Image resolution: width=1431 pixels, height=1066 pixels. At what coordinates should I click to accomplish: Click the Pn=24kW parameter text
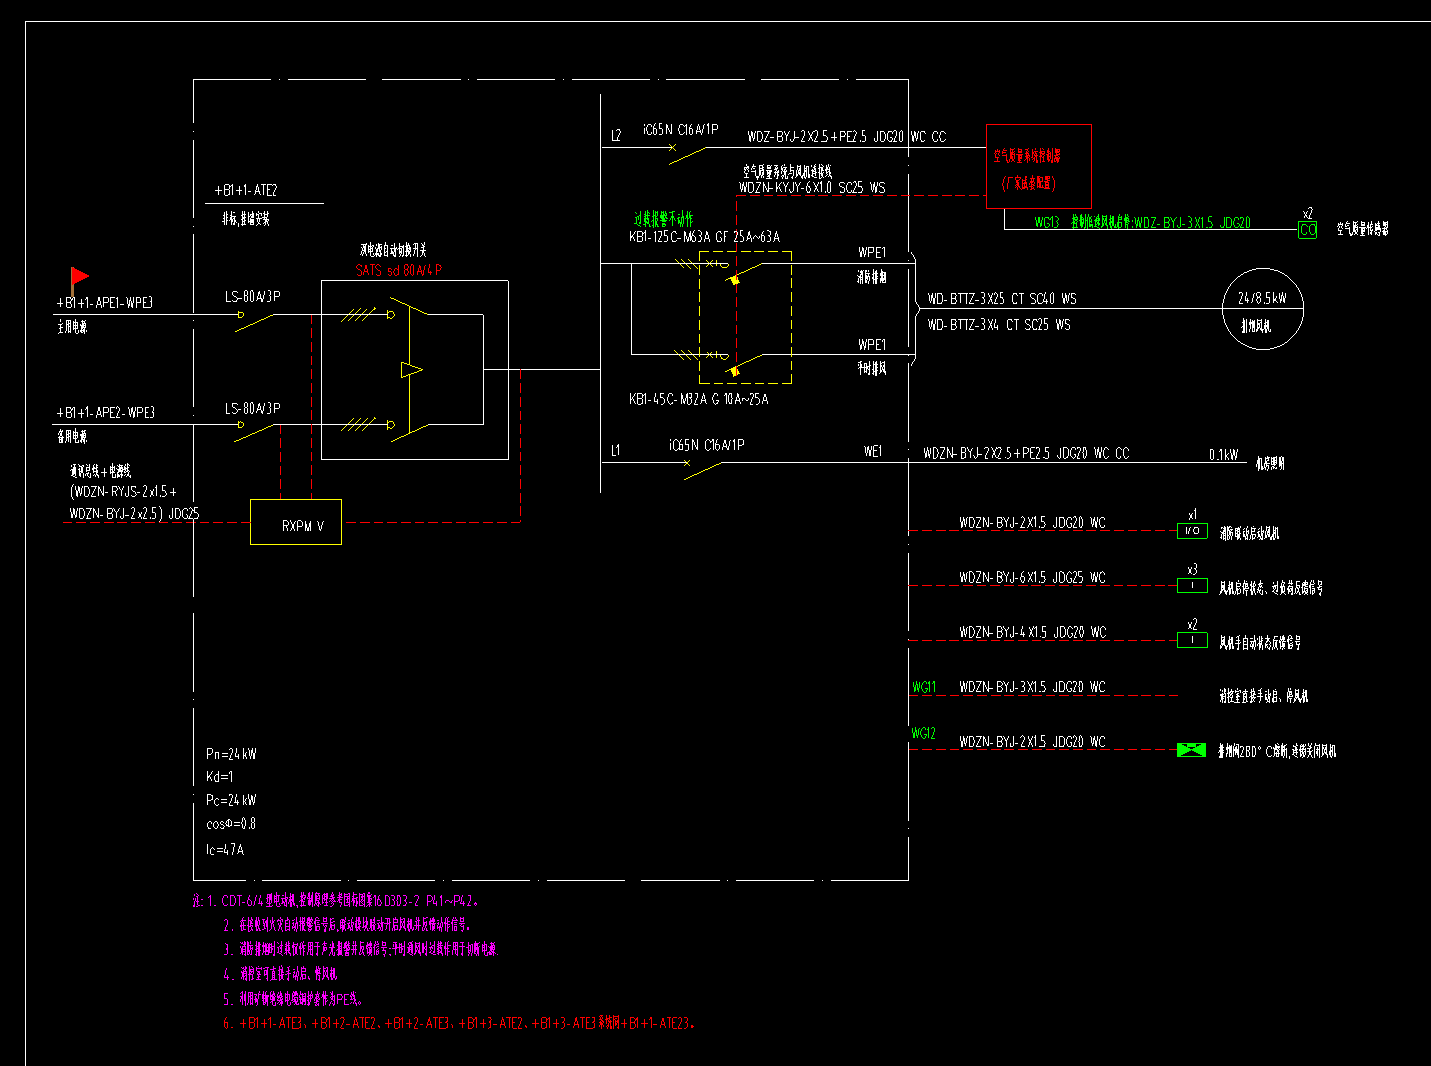pos(231,754)
